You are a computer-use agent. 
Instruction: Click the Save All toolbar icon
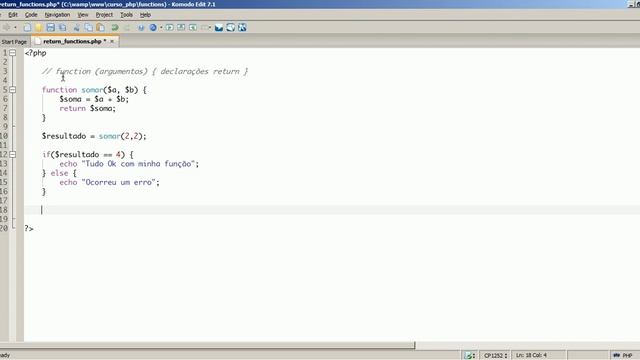[62, 27]
